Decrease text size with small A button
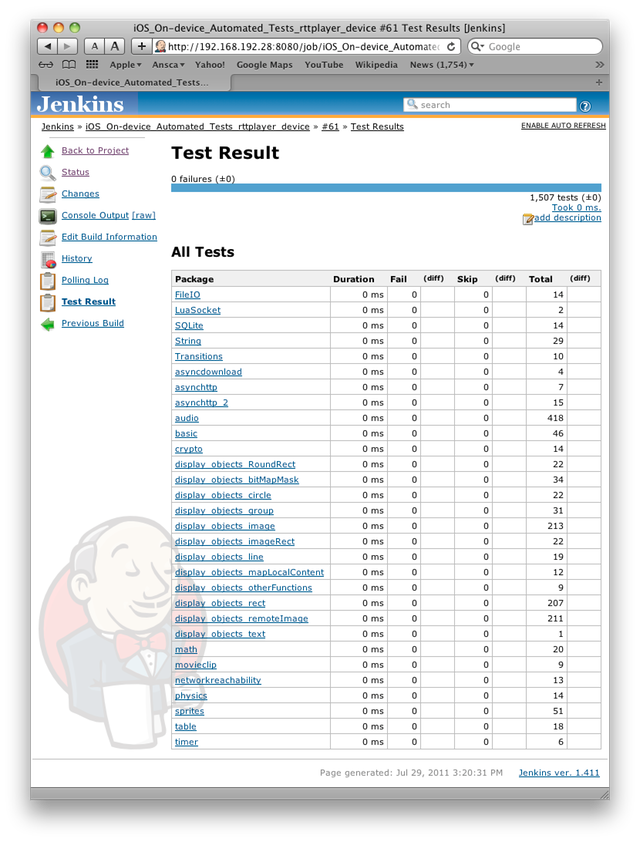Viewport: 640px width, 842px height. pyautogui.click(x=94, y=47)
